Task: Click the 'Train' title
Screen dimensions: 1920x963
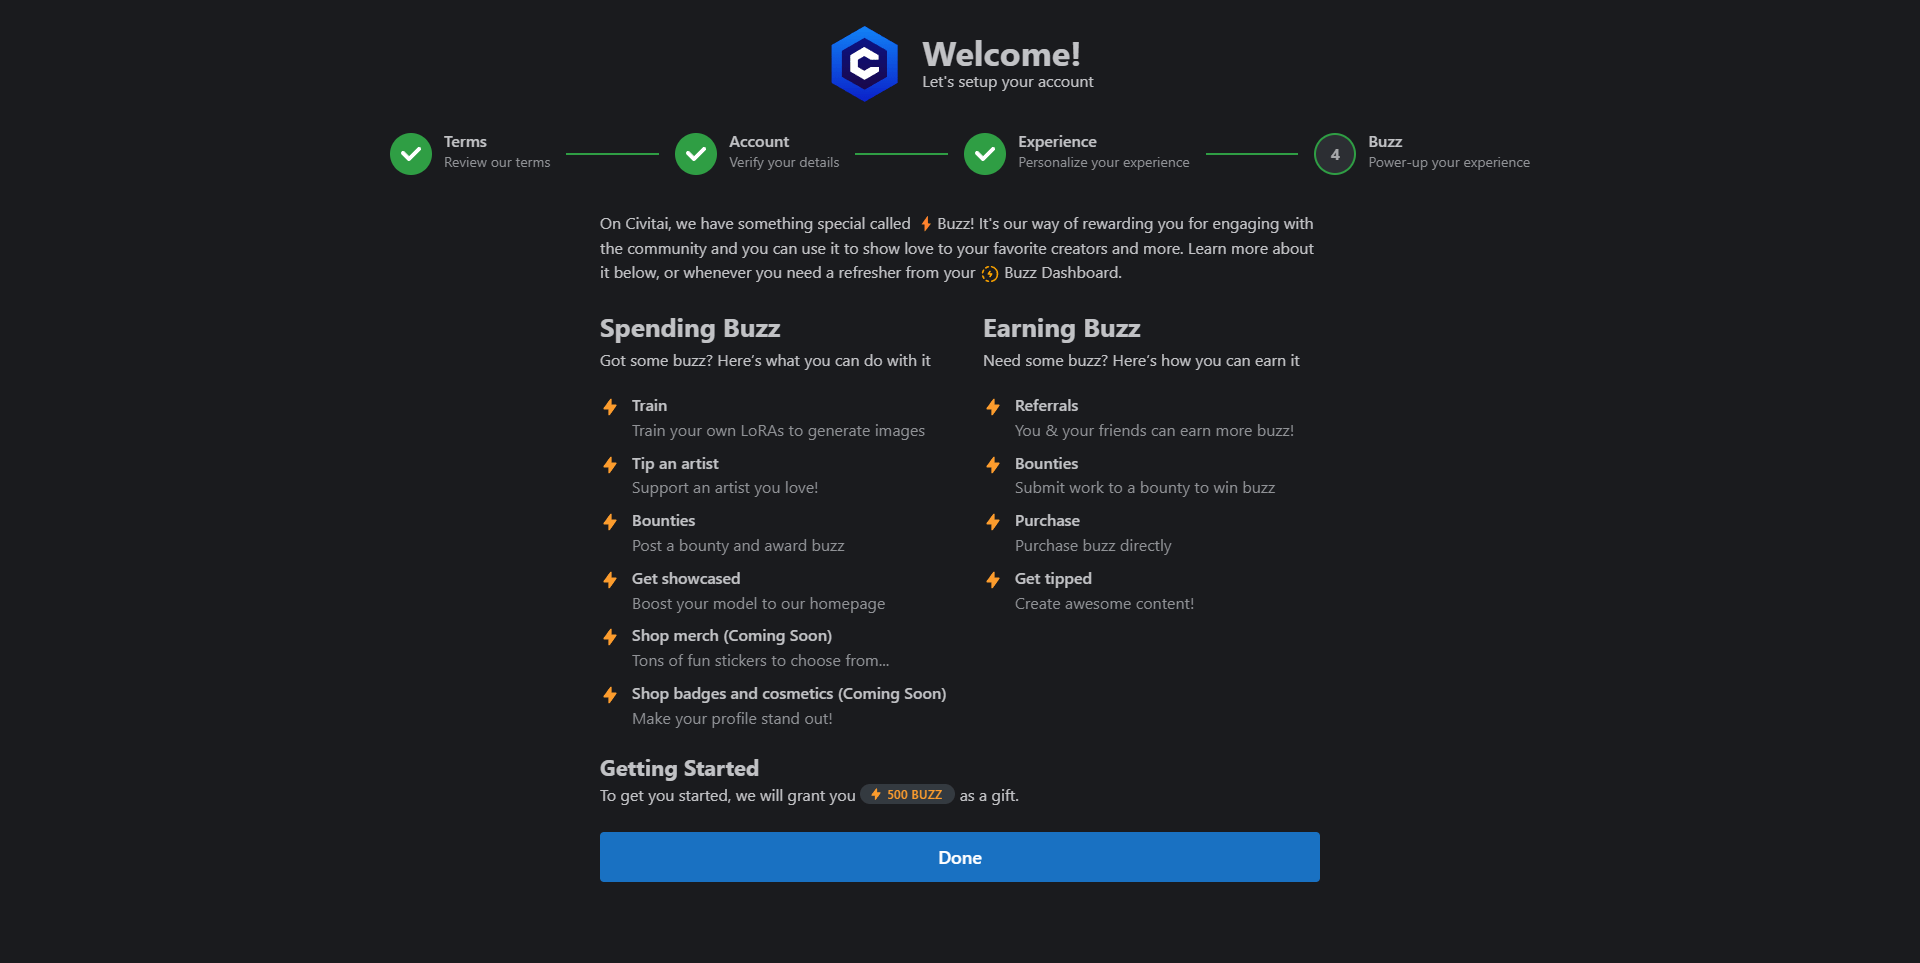Action: [649, 406]
